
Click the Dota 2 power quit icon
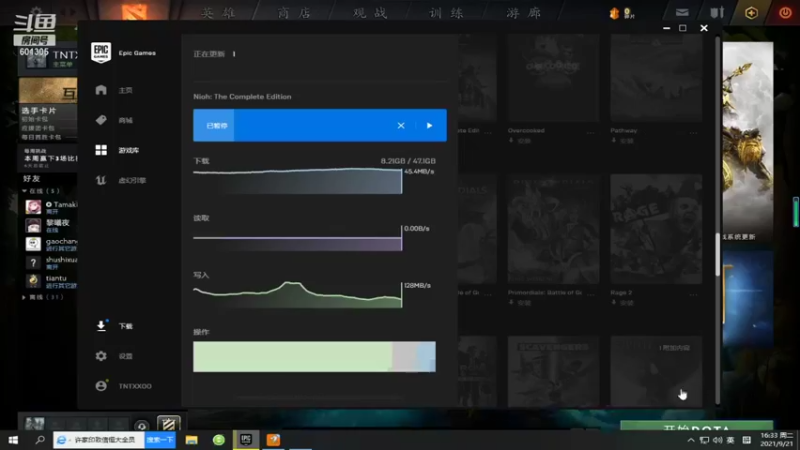pos(785,13)
